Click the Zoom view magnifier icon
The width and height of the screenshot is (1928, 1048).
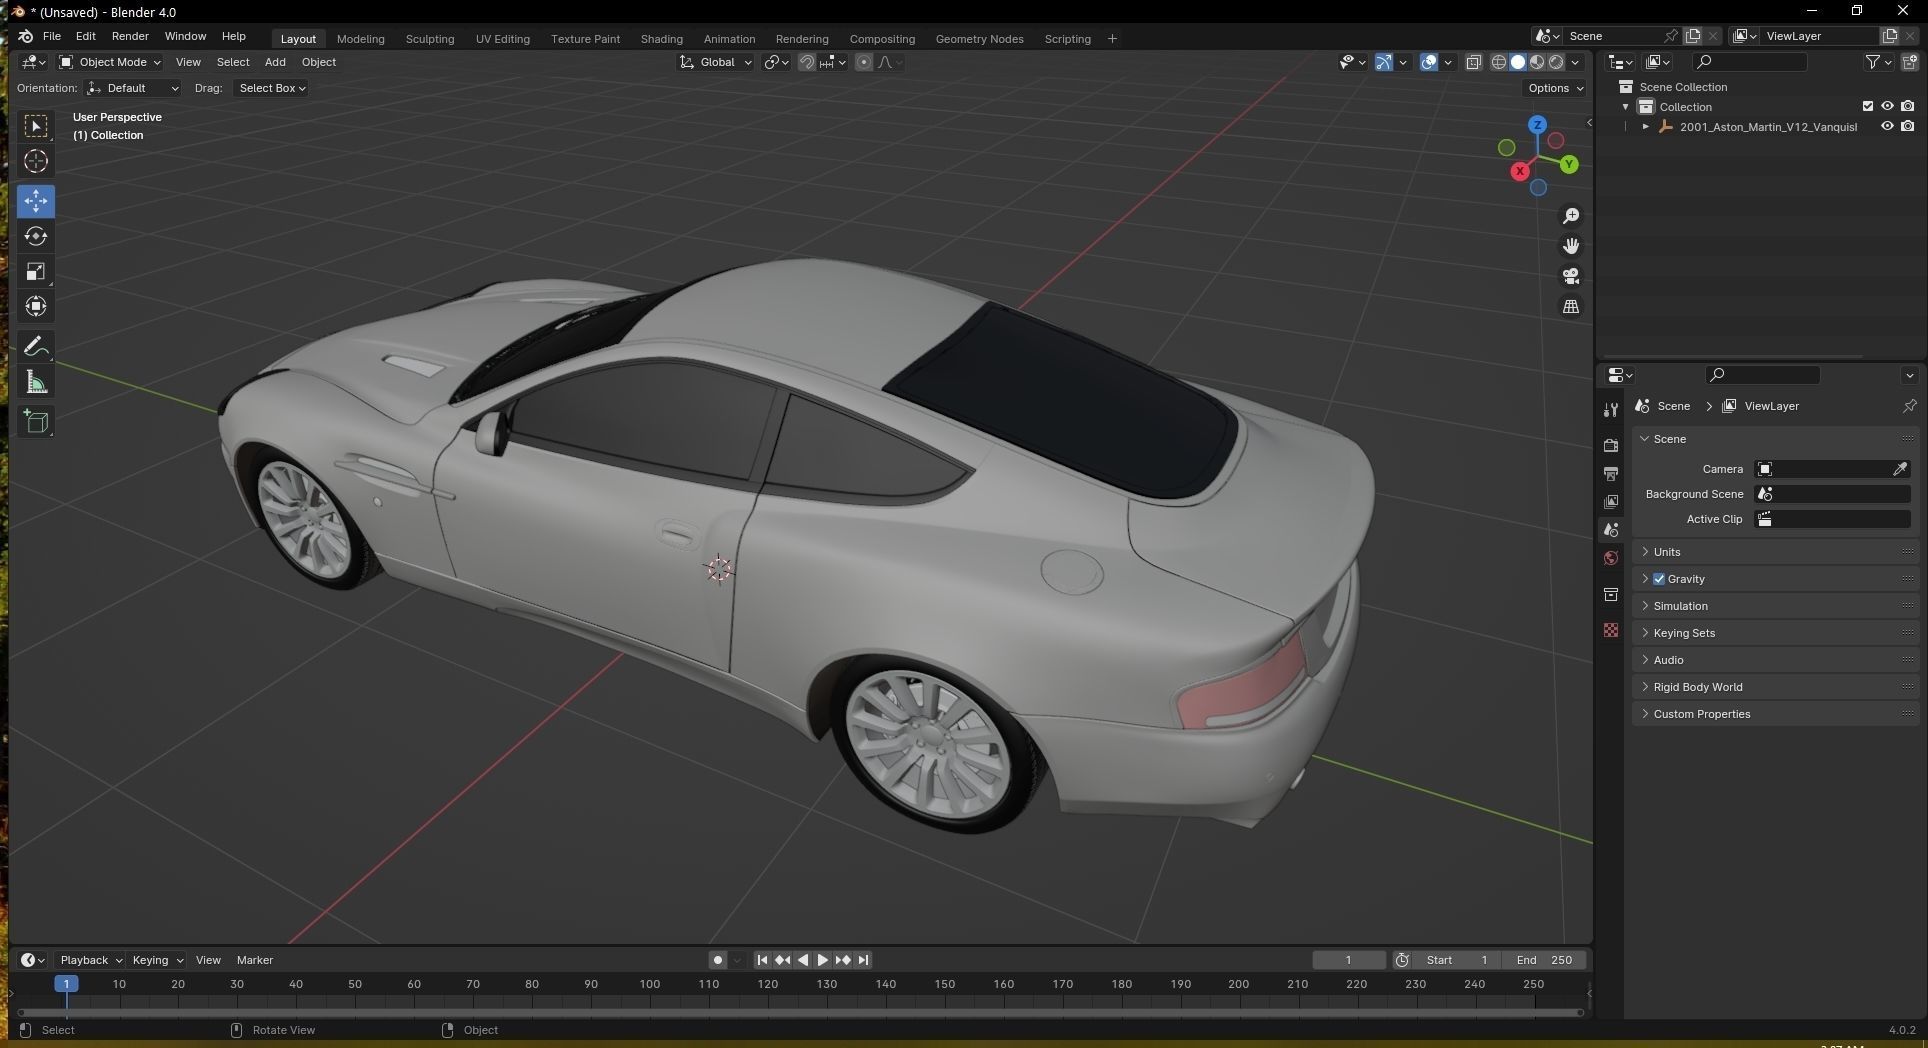tap(1571, 216)
